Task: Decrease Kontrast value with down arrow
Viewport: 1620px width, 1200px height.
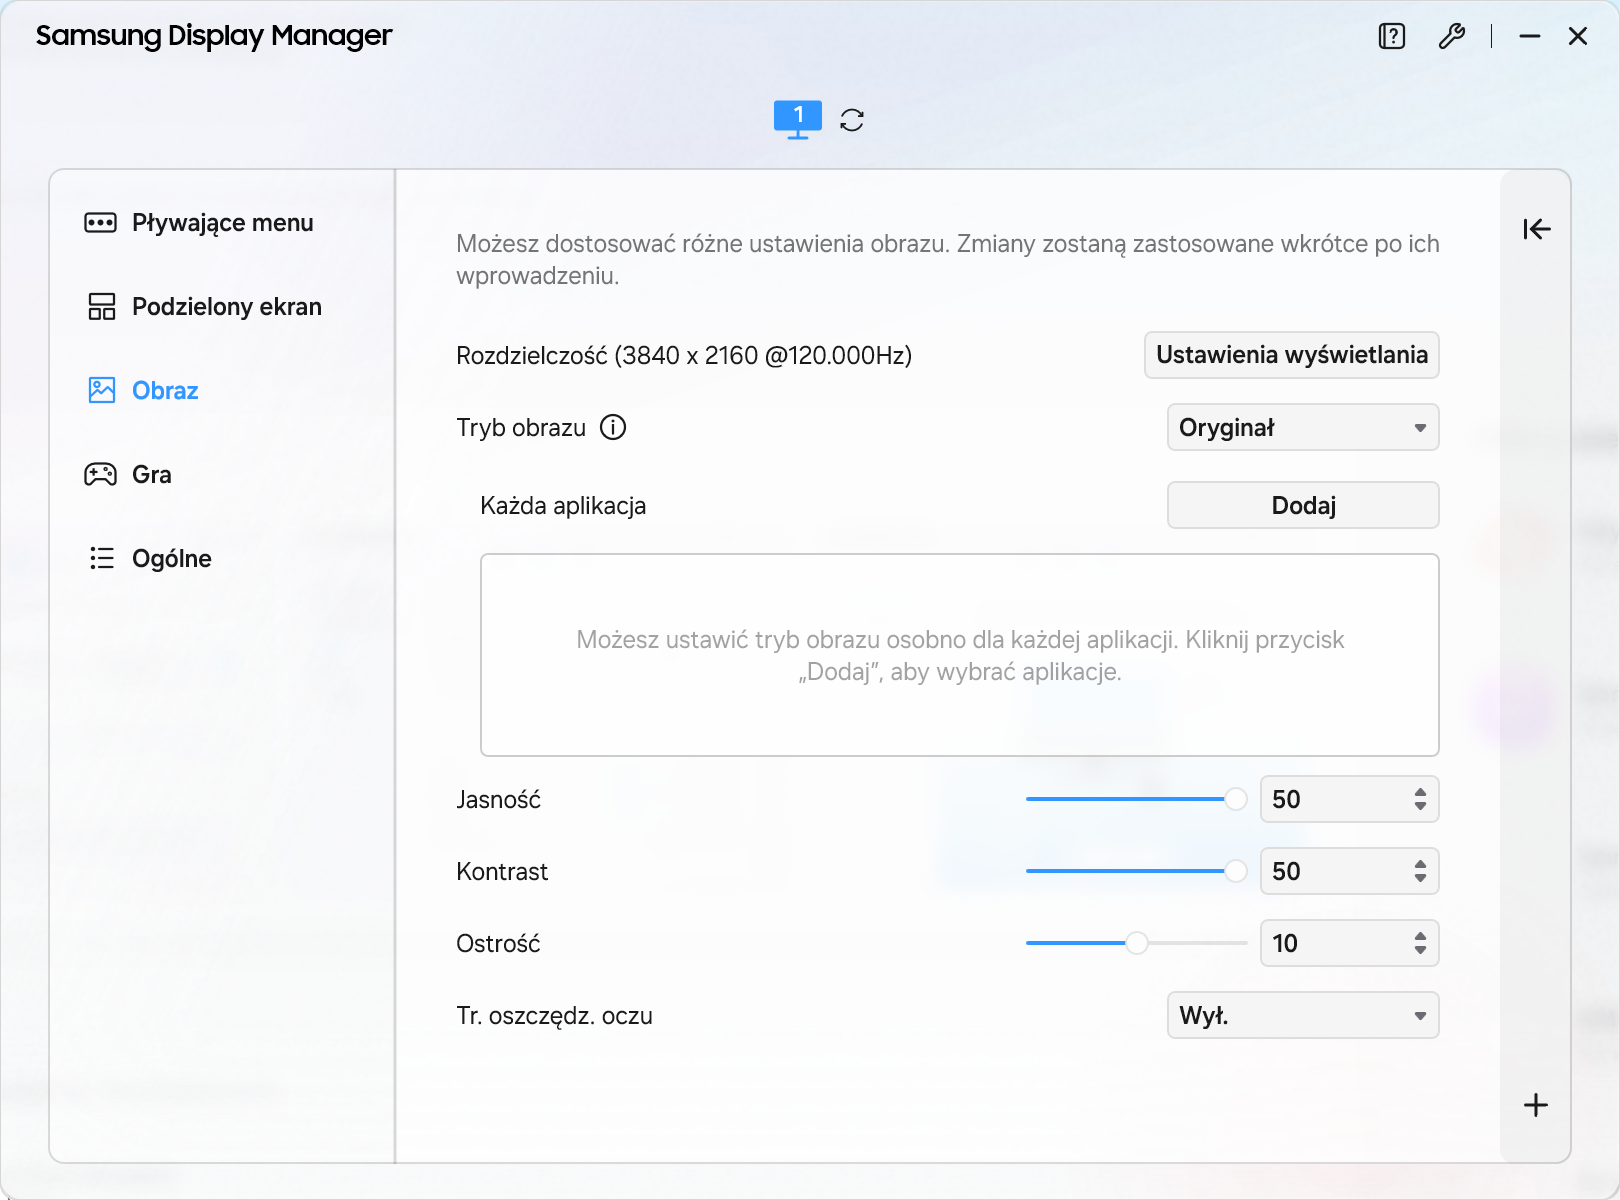Action: [1420, 878]
